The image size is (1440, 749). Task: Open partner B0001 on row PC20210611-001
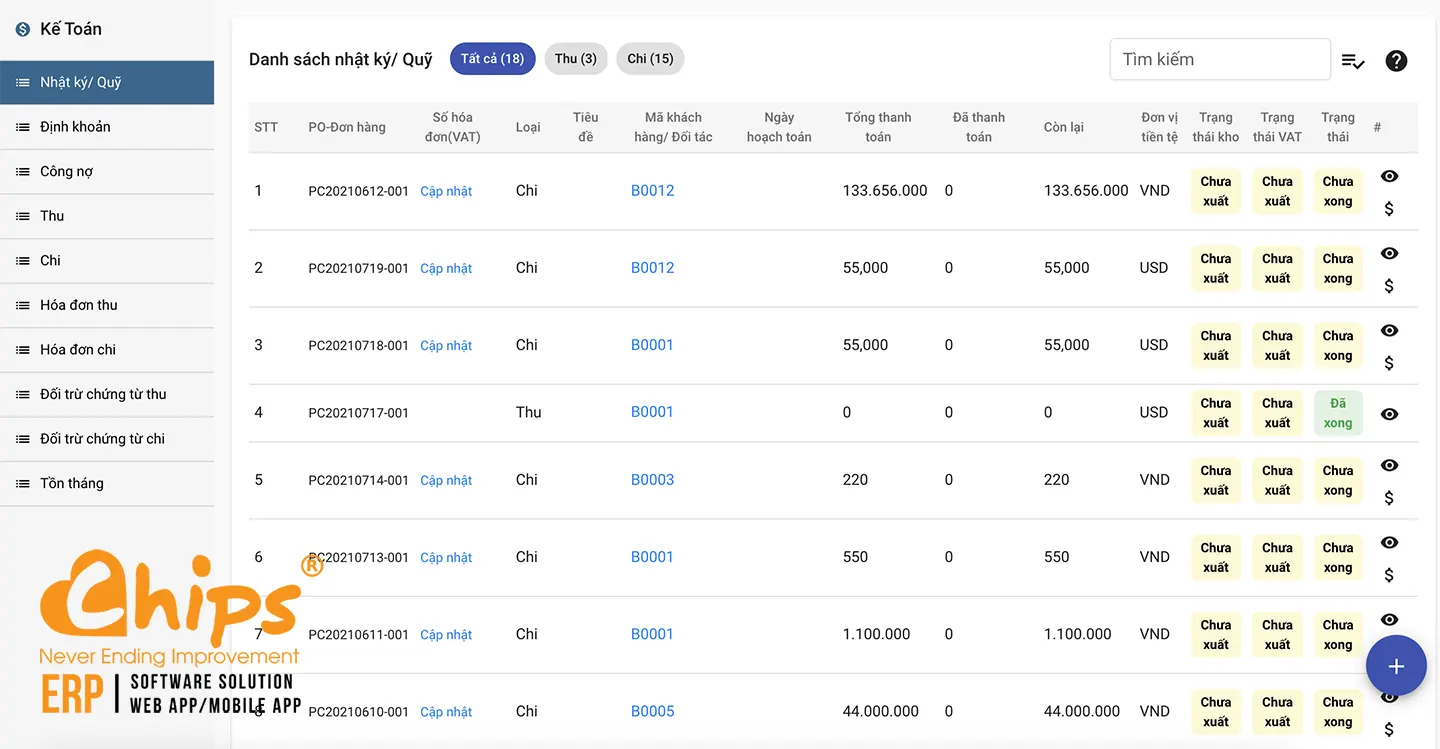click(x=652, y=633)
